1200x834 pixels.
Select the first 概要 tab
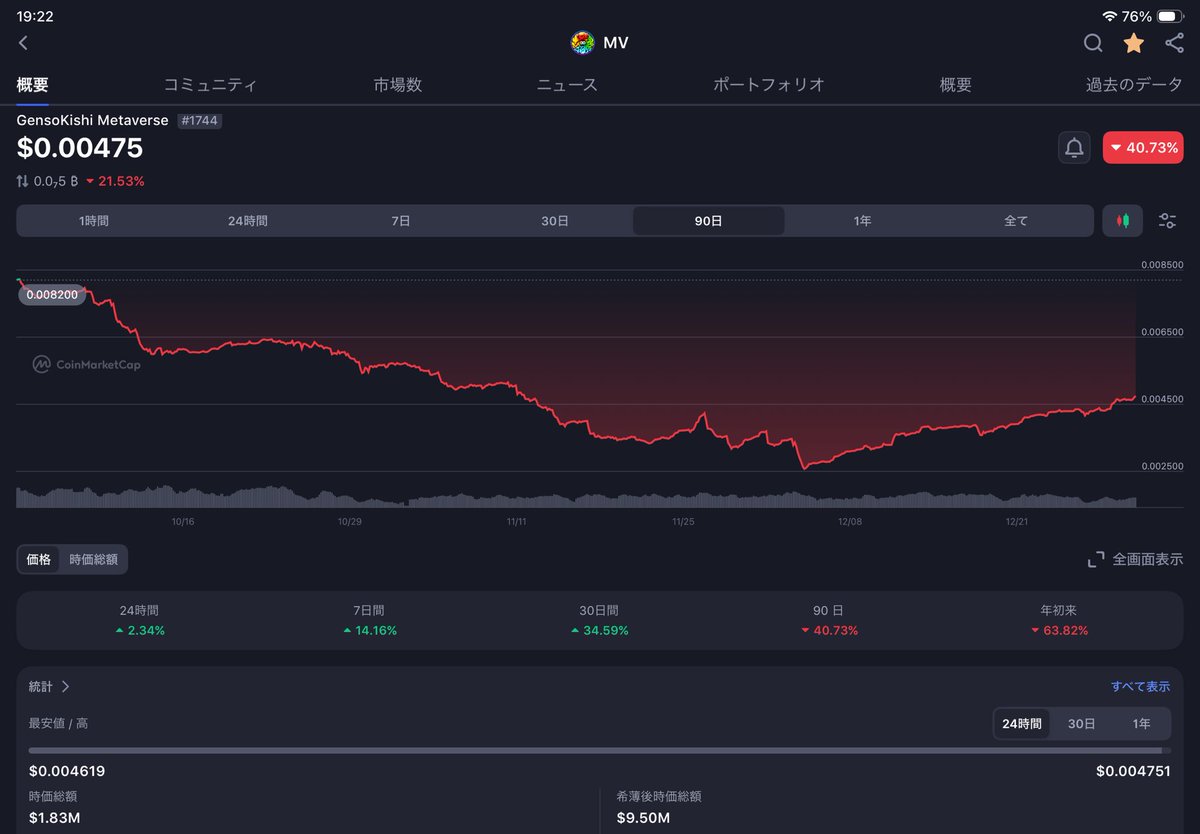click(x=33, y=85)
